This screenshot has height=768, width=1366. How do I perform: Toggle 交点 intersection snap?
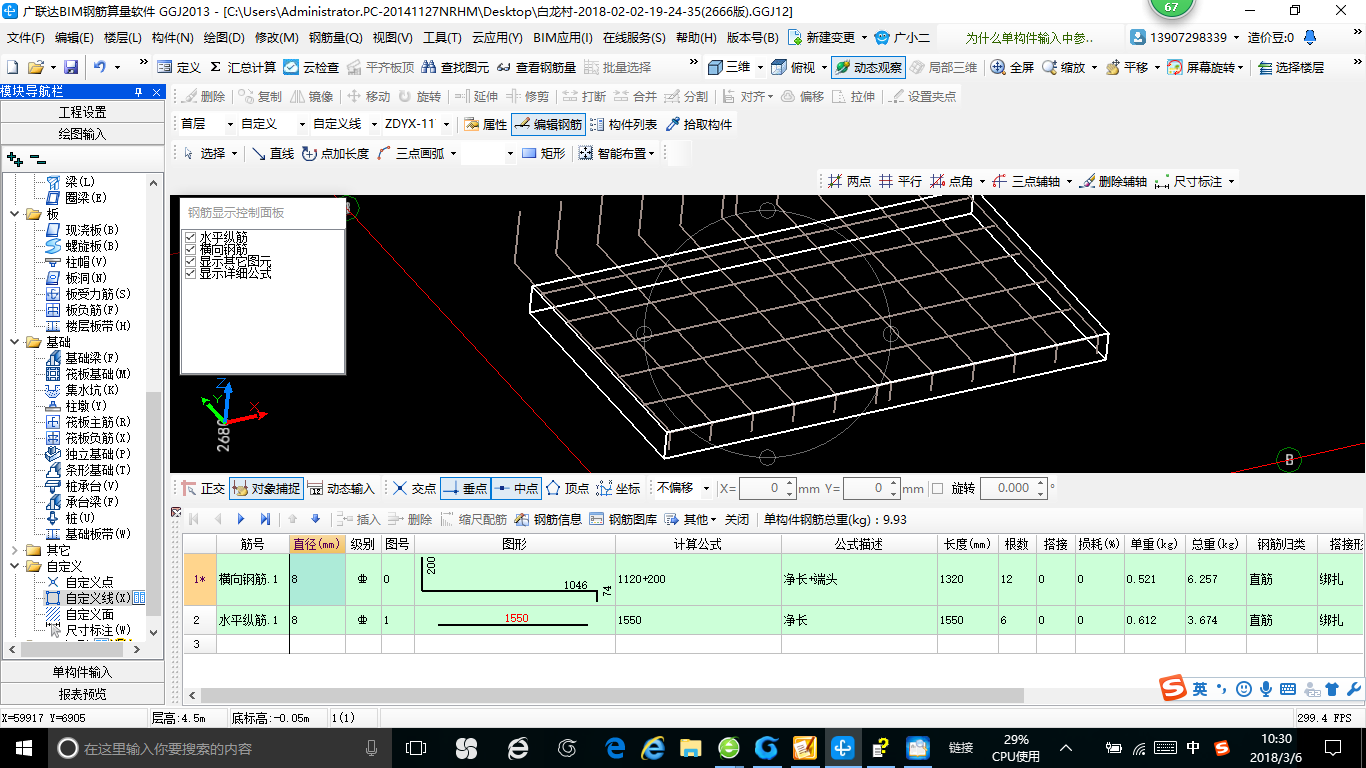(x=414, y=488)
